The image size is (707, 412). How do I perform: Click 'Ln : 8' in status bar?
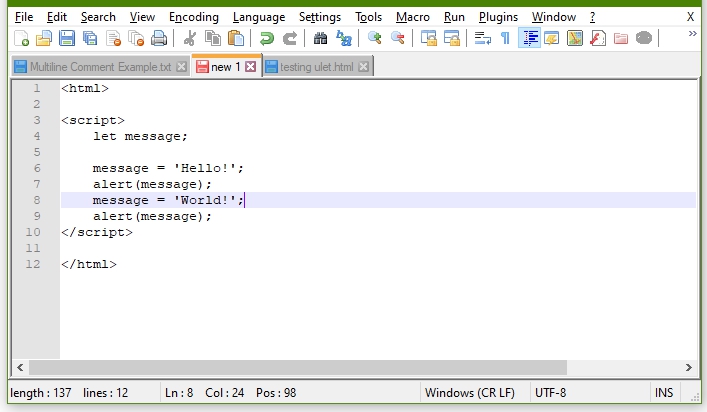click(x=179, y=393)
